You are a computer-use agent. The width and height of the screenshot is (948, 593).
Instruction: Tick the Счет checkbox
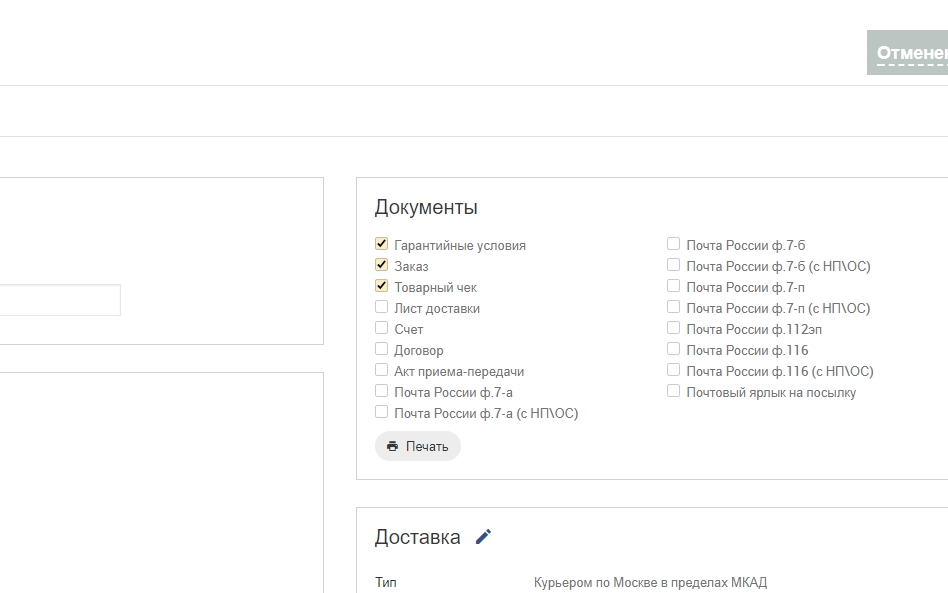tap(381, 328)
